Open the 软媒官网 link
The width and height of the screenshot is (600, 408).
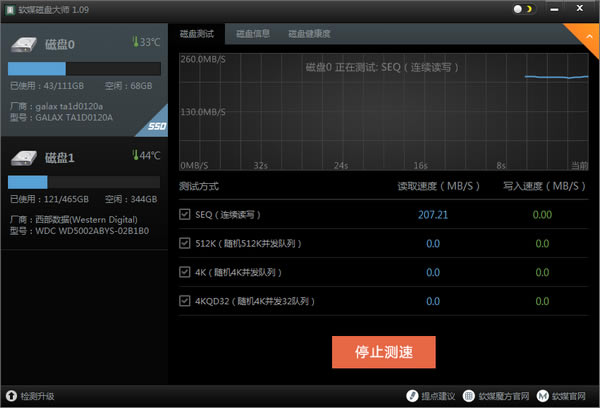[569, 396]
